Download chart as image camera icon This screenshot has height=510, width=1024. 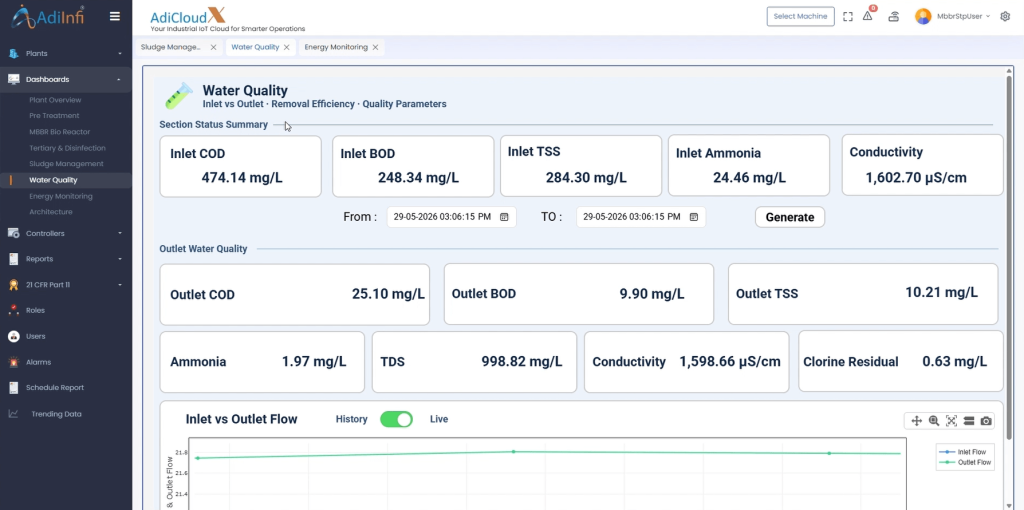point(987,421)
